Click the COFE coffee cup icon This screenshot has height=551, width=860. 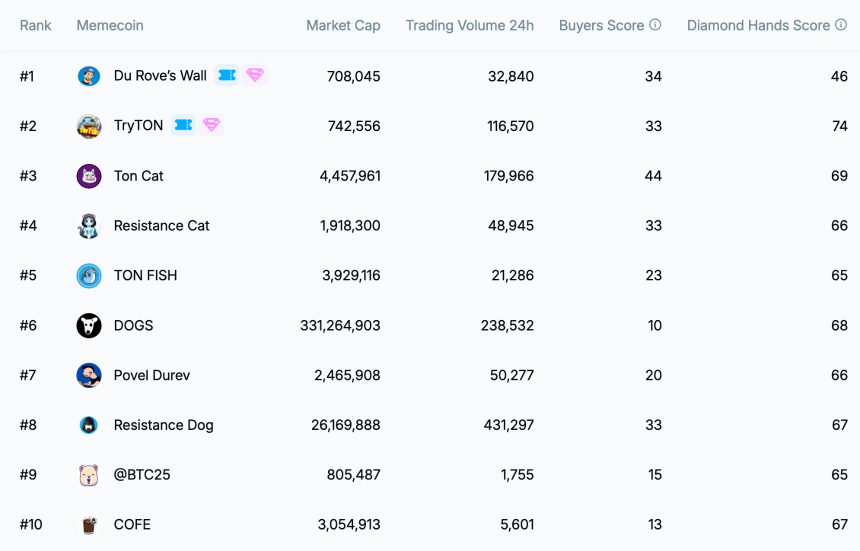(x=89, y=525)
